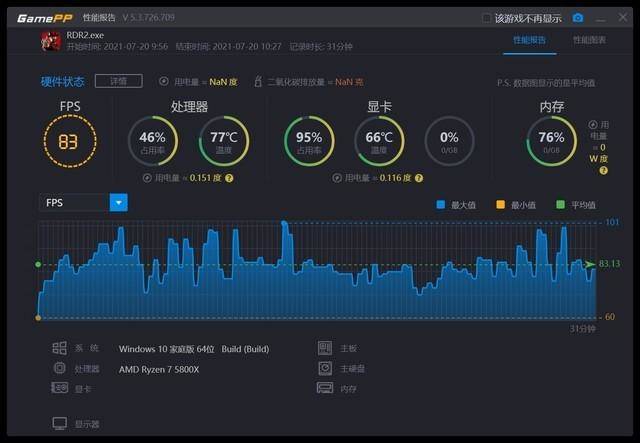The image size is (640, 443).
Task: Click the camera screenshot icon
Action: tap(578, 18)
